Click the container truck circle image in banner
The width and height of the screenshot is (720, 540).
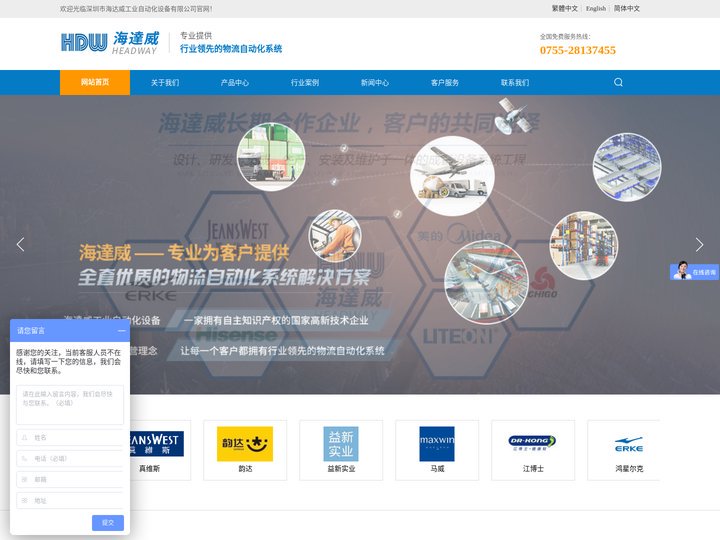tap(271, 157)
